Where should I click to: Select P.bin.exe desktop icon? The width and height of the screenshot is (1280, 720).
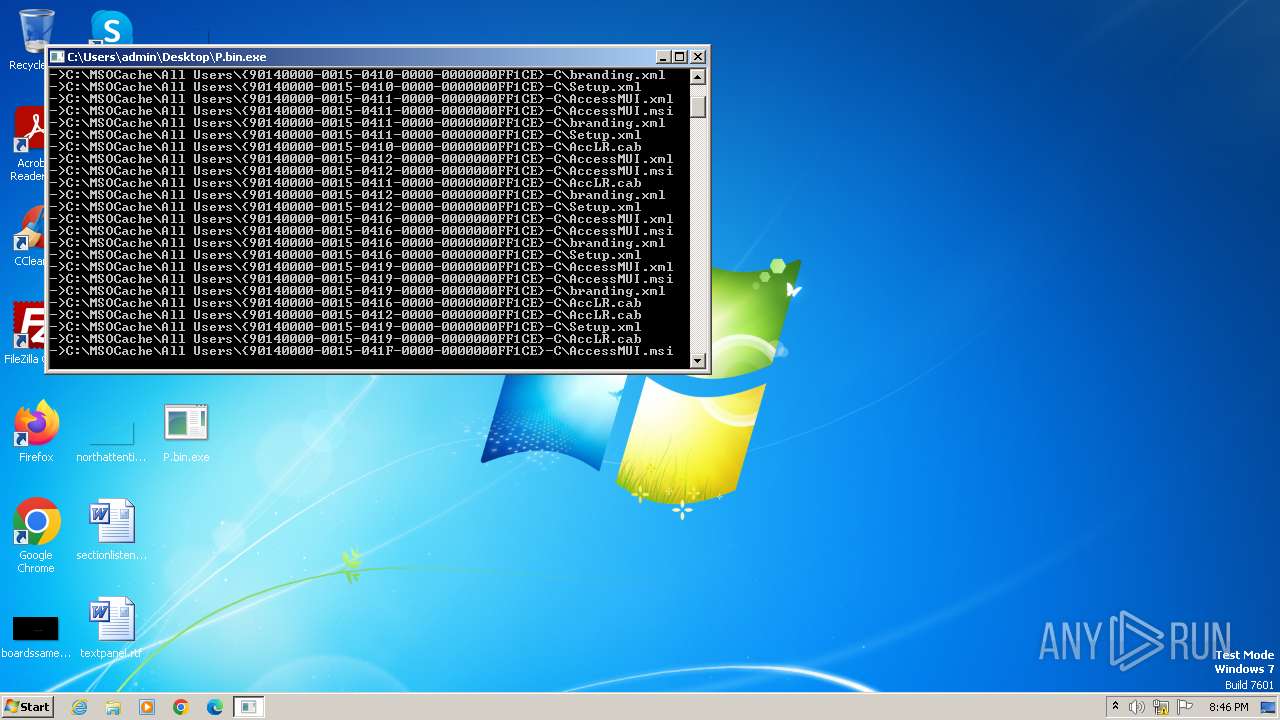(186, 431)
